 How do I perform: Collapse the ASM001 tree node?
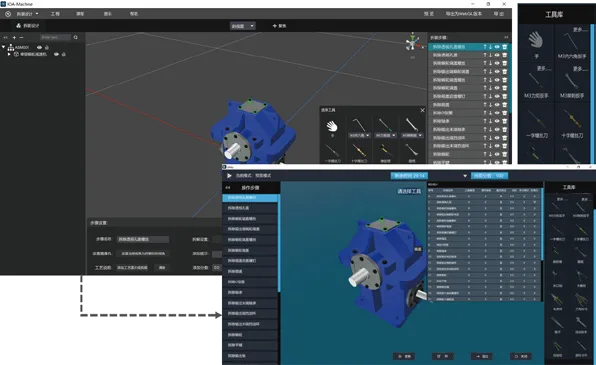pos(3,47)
